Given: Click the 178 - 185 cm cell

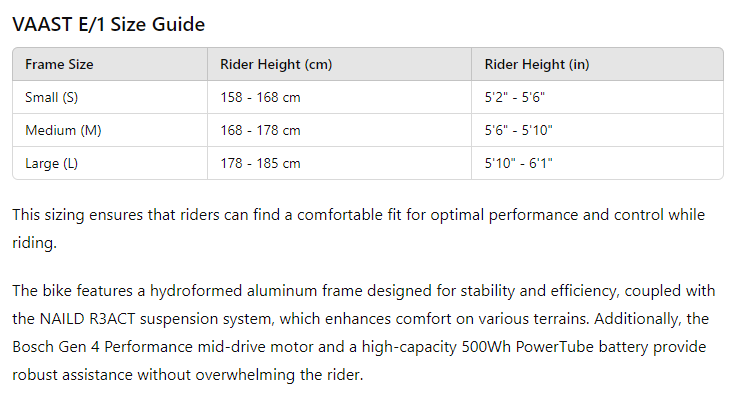Looking at the screenshot, I should click(x=260, y=163).
